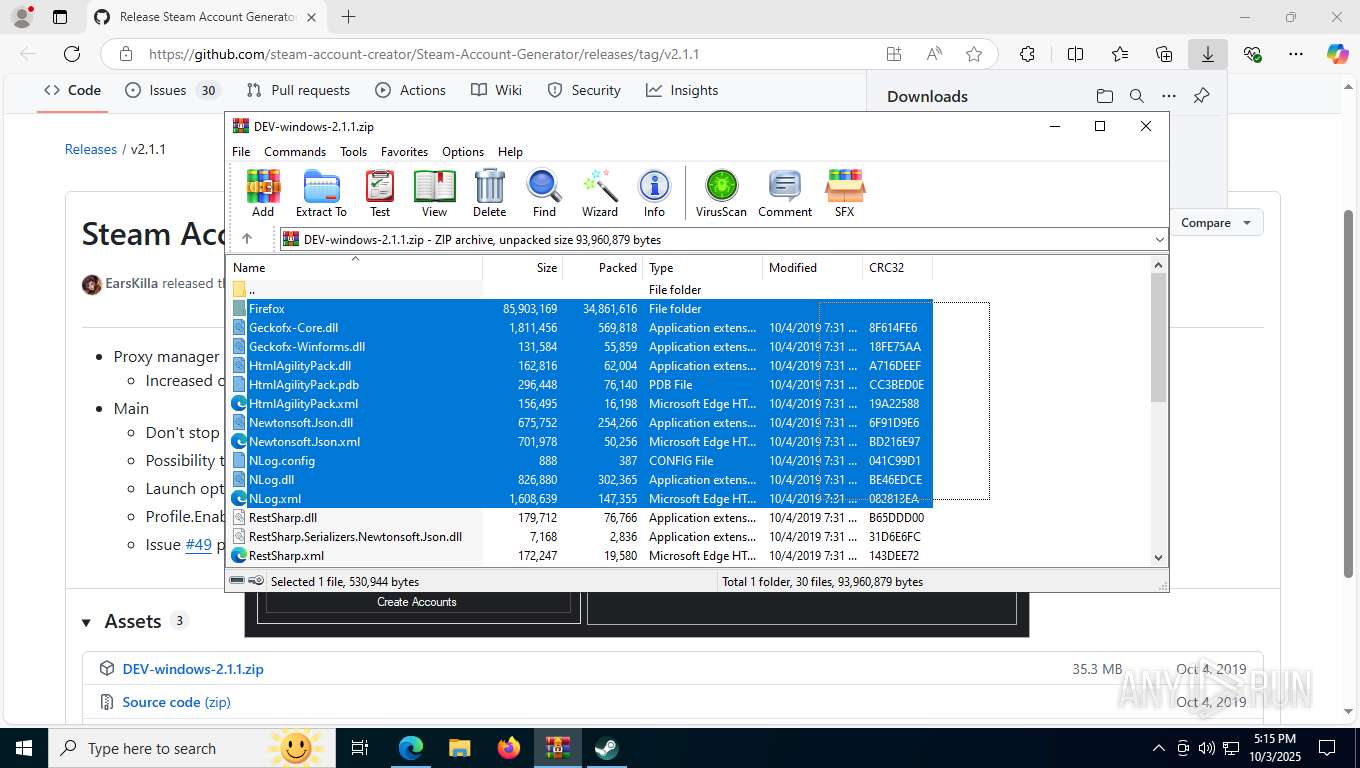Click the View file icon
The image size is (1360, 768).
point(434,193)
